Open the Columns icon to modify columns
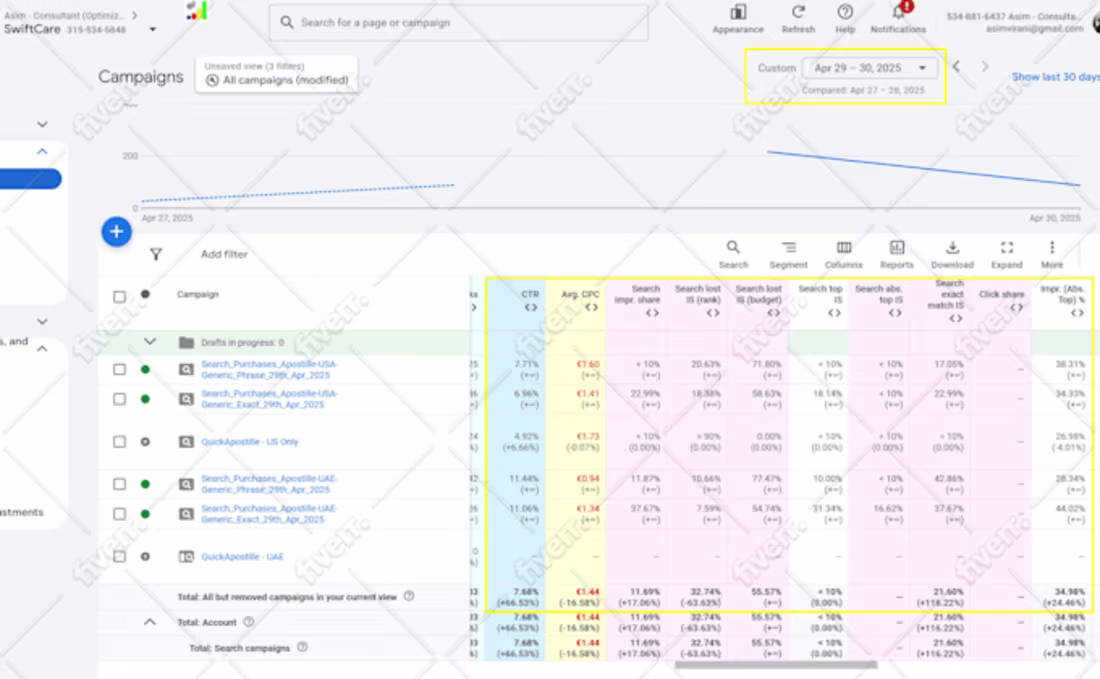 pos(843,248)
